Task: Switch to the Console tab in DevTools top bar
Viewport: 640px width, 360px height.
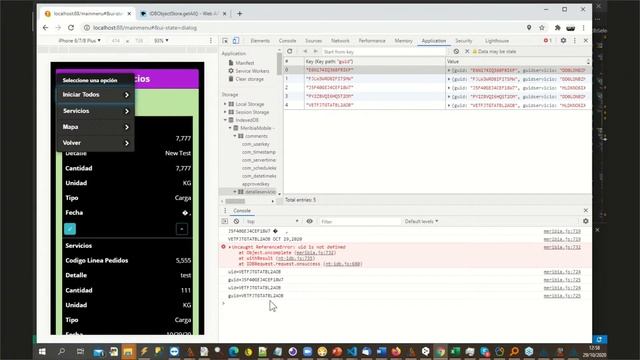Action: [287, 41]
